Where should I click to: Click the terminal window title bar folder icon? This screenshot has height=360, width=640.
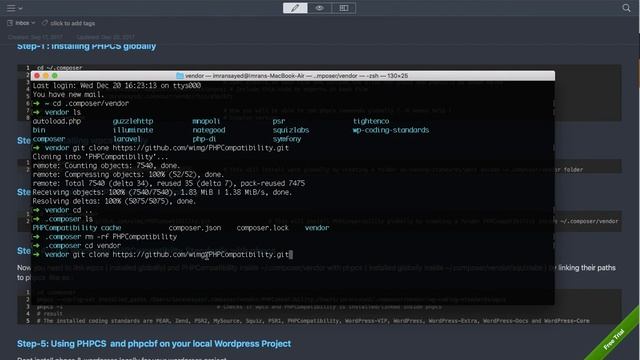pos(180,76)
